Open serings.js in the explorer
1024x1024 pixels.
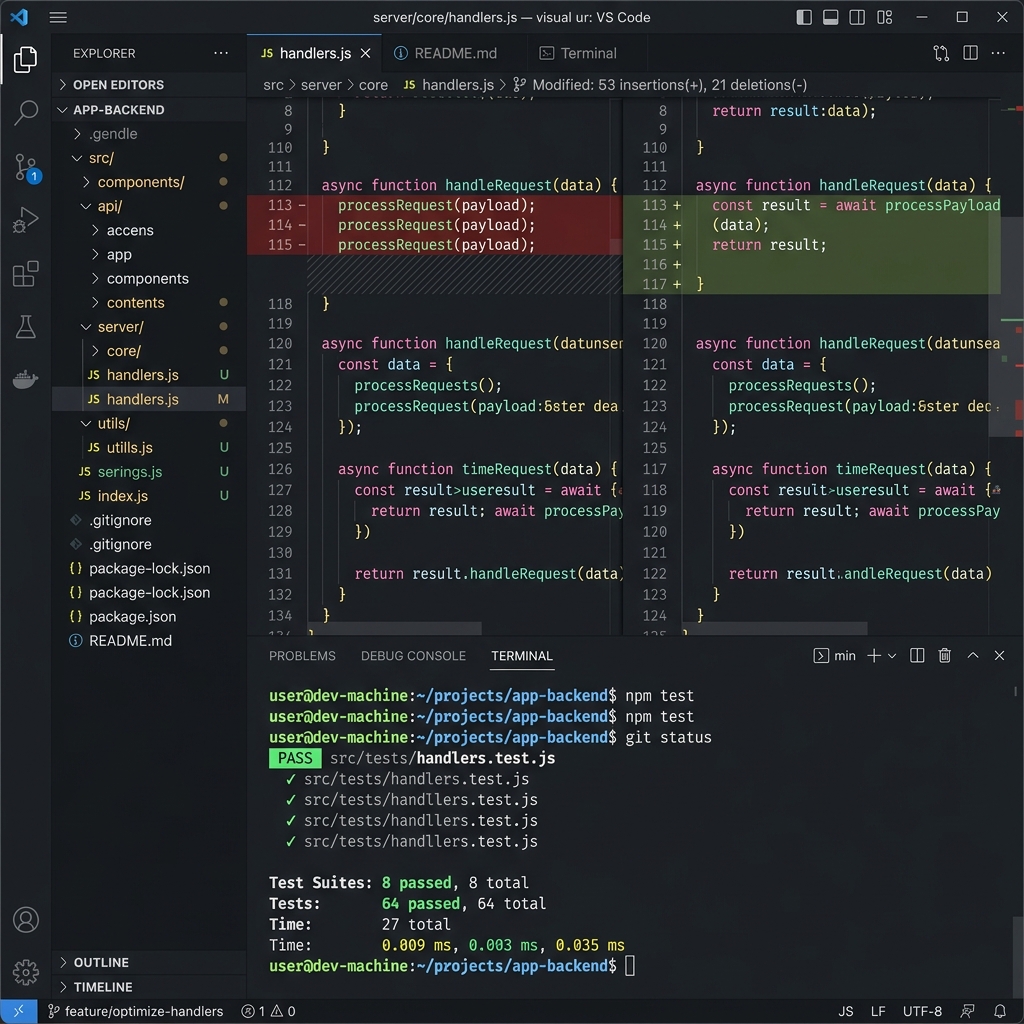(149, 472)
